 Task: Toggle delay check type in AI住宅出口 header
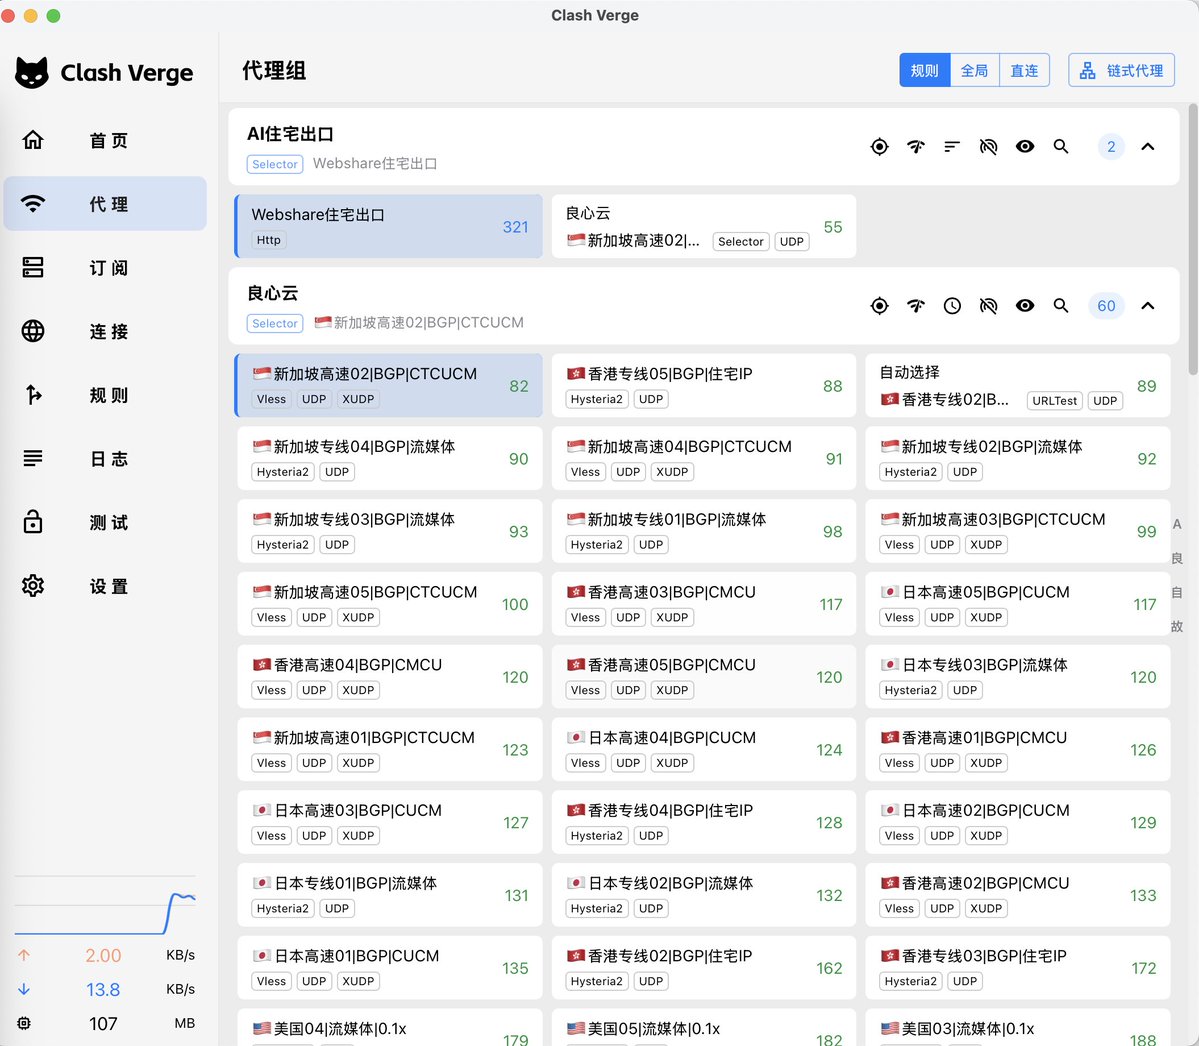click(x=988, y=146)
